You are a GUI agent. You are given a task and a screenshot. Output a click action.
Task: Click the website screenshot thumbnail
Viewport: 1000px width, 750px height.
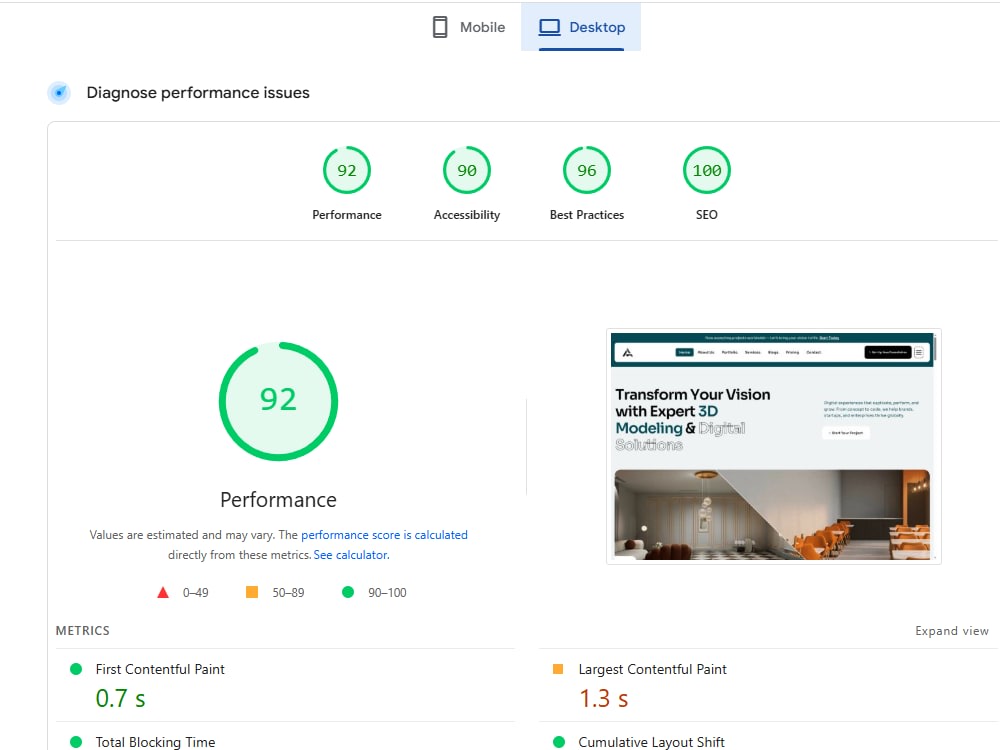(x=774, y=446)
